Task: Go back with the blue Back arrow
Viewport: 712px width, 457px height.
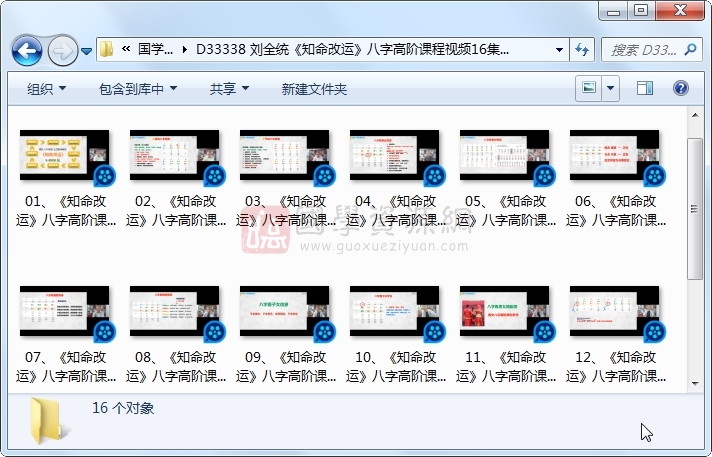Action: [x=27, y=50]
